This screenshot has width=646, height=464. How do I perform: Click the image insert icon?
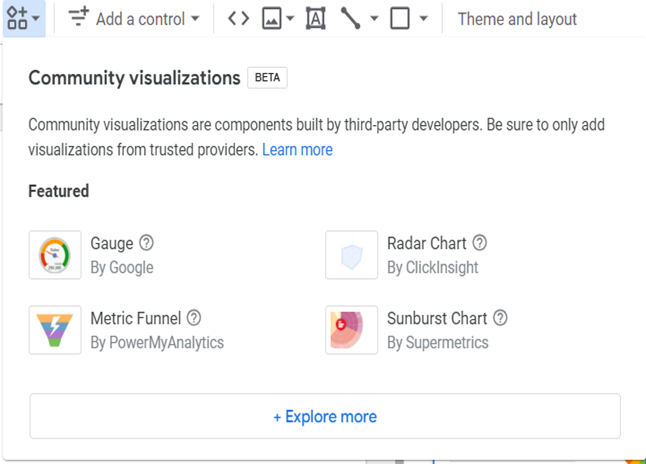click(272, 19)
